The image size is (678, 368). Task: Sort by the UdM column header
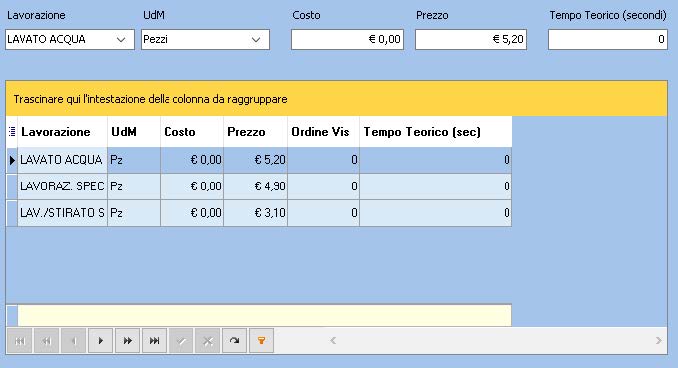pyautogui.click(x=134, y=131)
